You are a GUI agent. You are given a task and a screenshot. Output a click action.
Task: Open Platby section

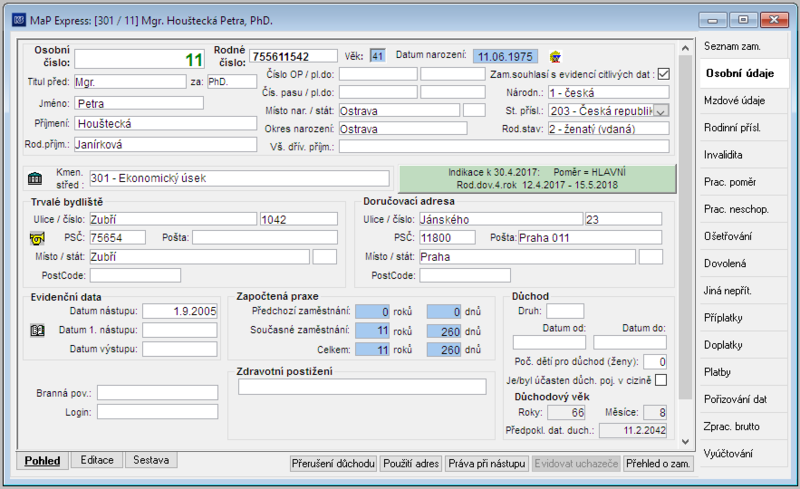pos(743,372)
